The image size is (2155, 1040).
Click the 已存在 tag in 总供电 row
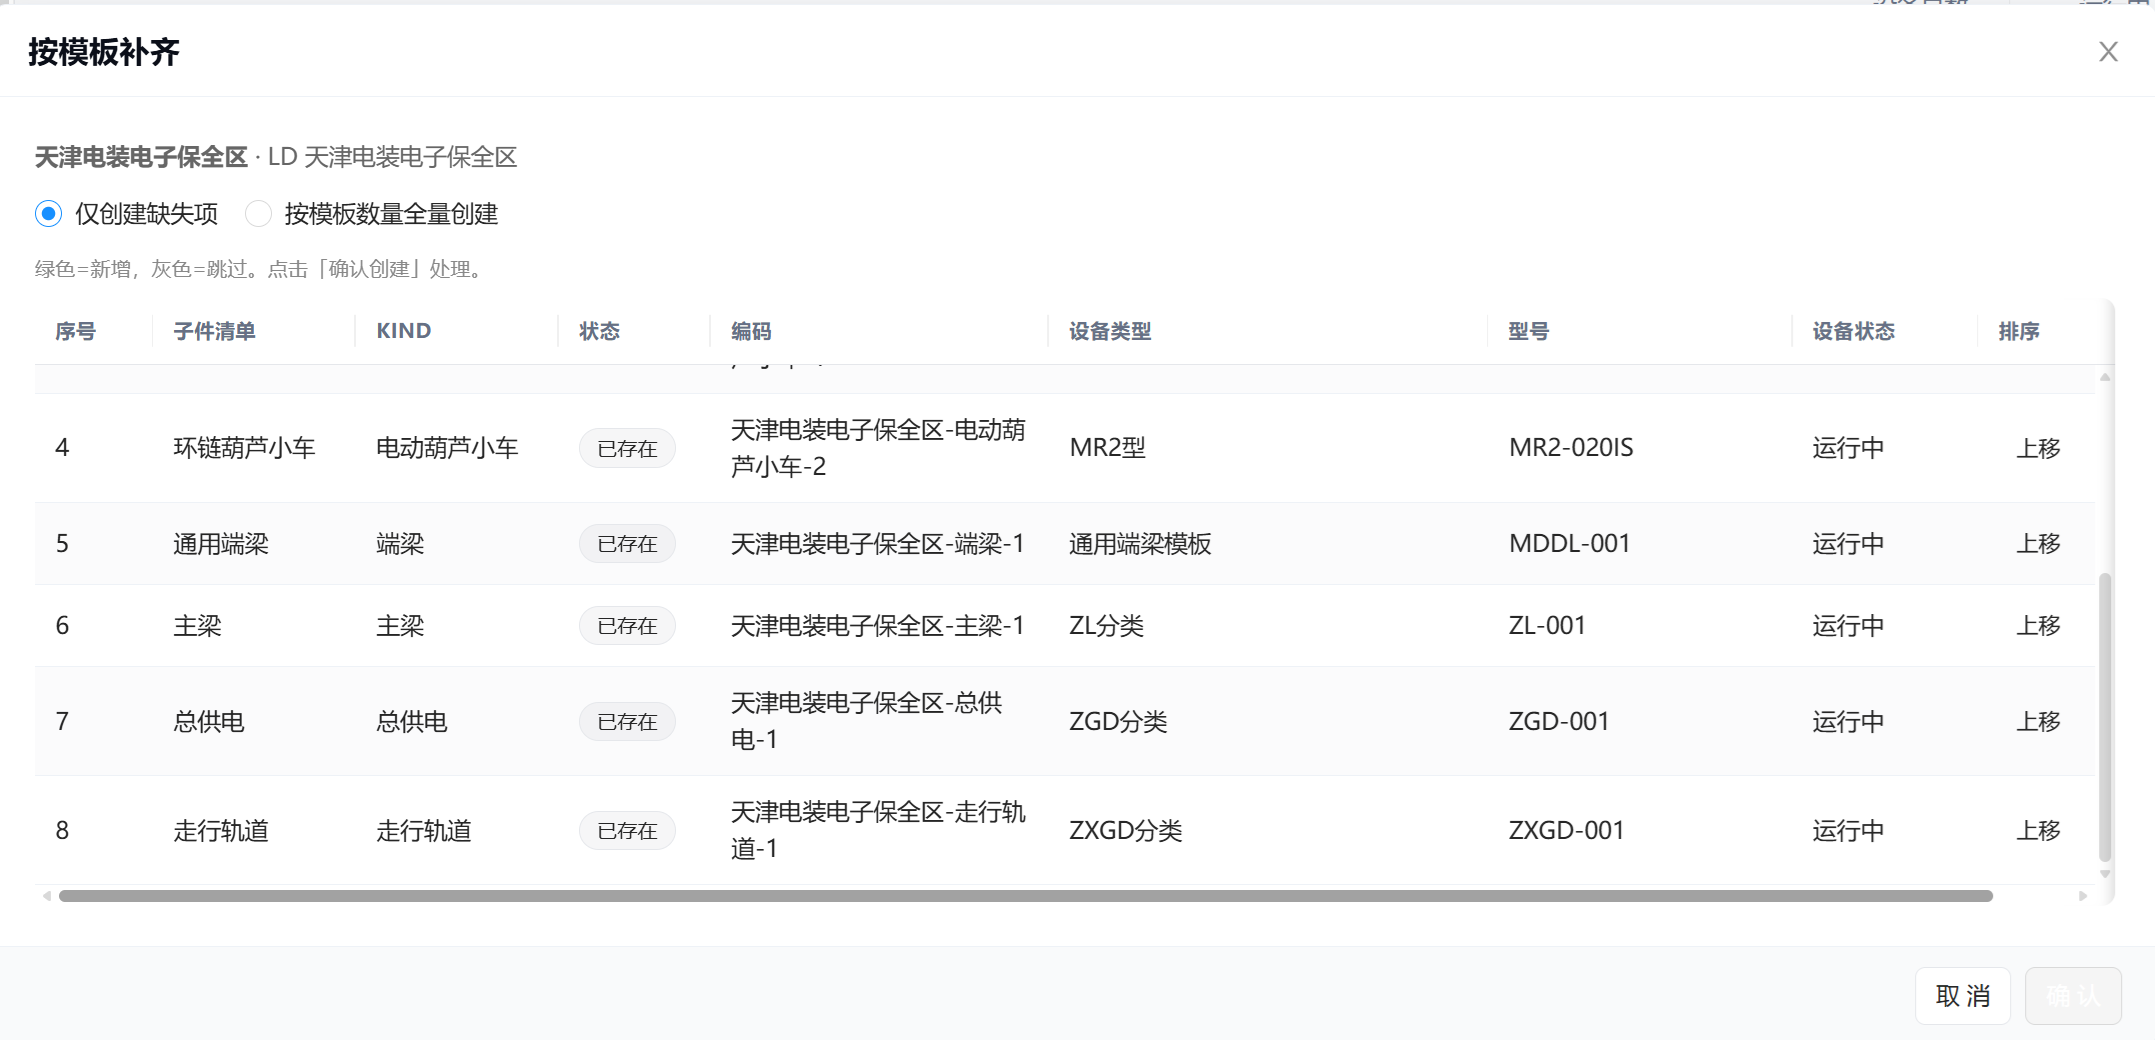coord(627,722)
